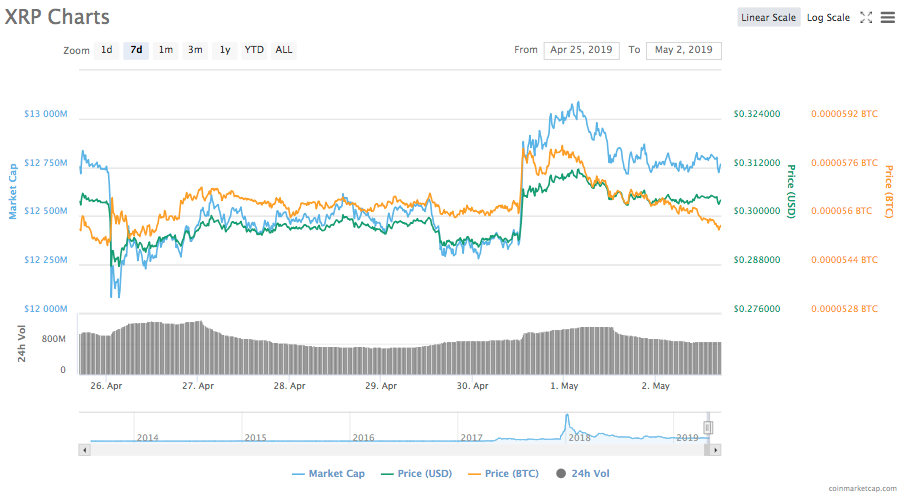Open the chart hamburger menu icon
This screenshot has height=494, width=906.
pyautogui.click(x=888, y=18)
